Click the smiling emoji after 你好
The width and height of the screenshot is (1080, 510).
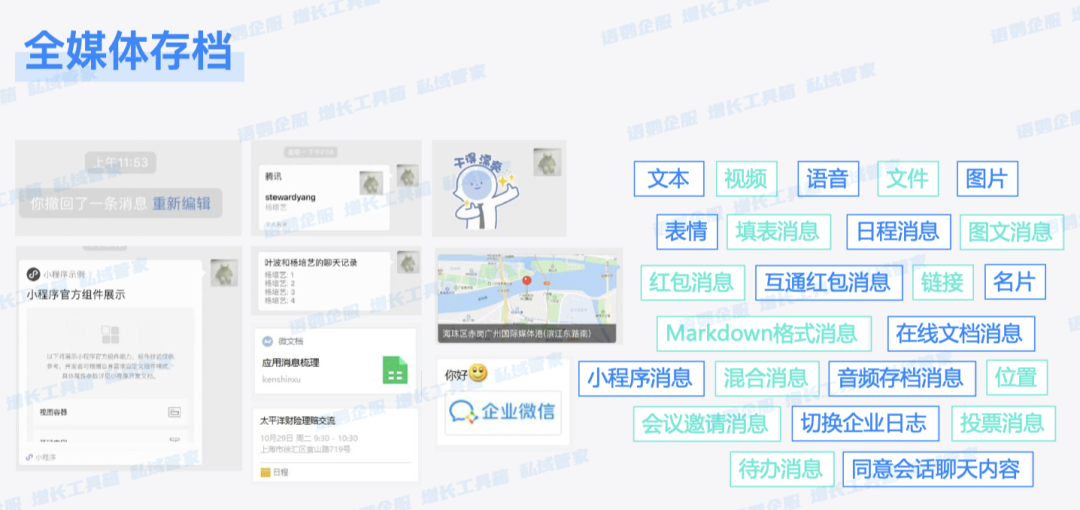(x=479, y=374)
